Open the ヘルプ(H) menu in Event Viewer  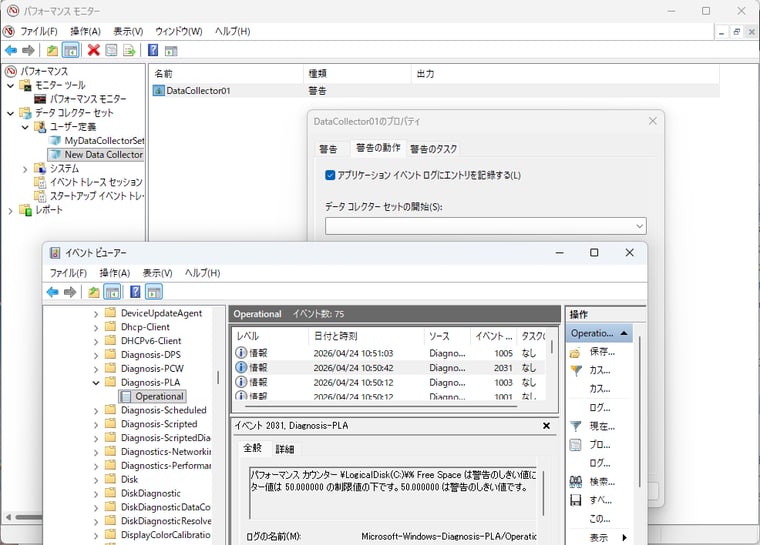coord(203,273)
